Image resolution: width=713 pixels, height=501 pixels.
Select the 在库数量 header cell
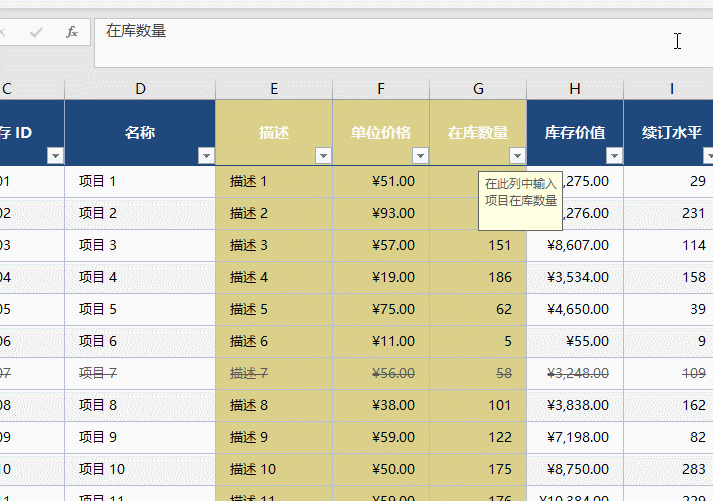[478, 132]
